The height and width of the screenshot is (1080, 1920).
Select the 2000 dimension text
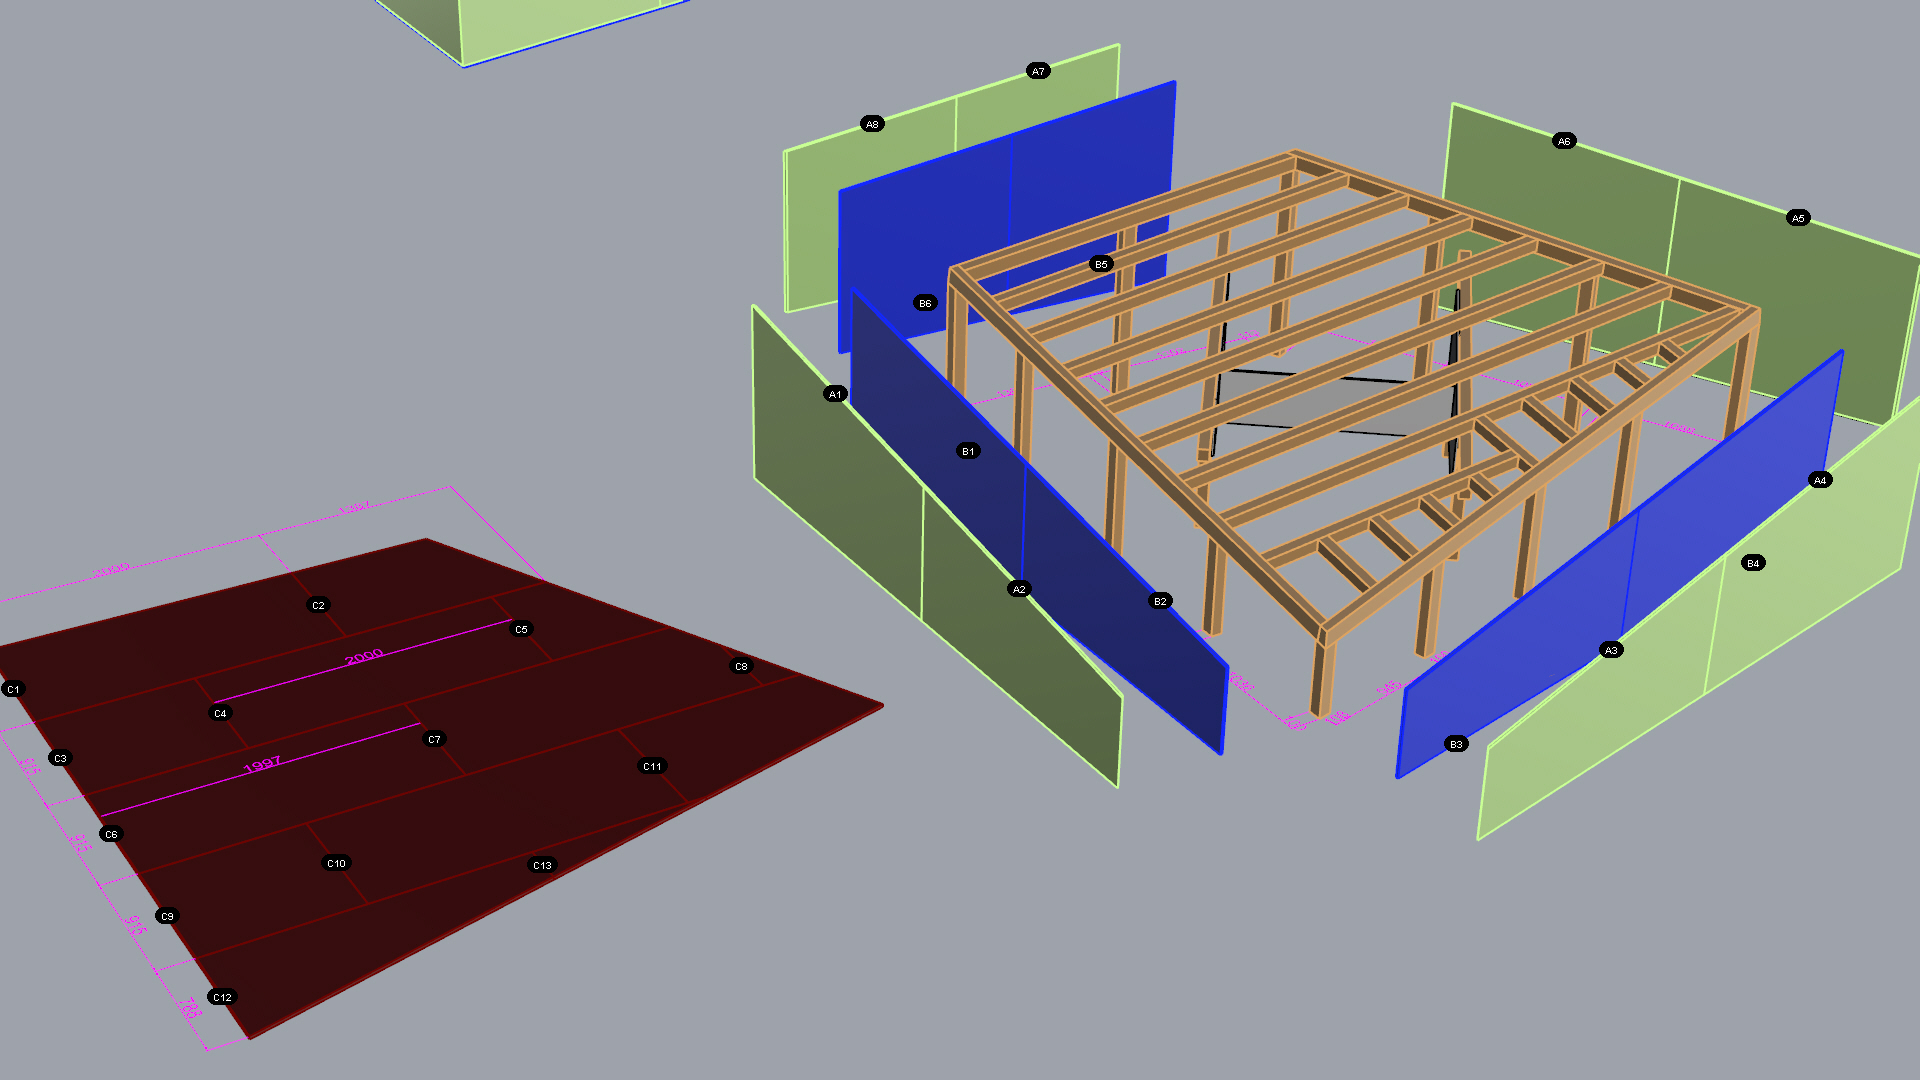pos(364,656)
